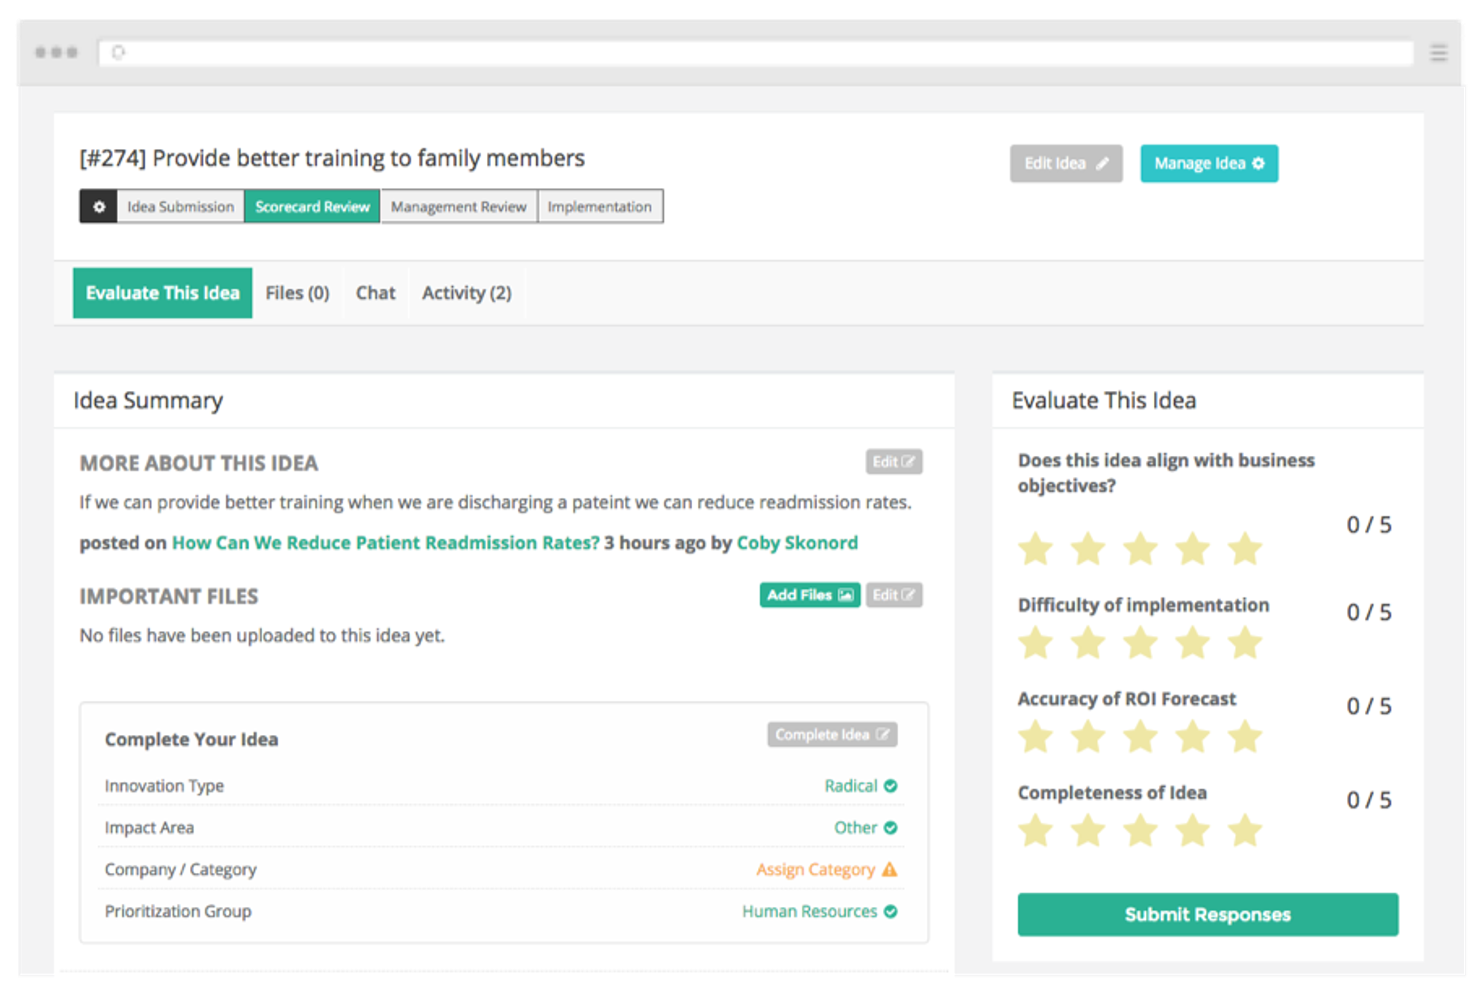This screenshot has width=1480, height=987.
Task: Give Difficulty of implementation four stars
Action: point(1192,643)
